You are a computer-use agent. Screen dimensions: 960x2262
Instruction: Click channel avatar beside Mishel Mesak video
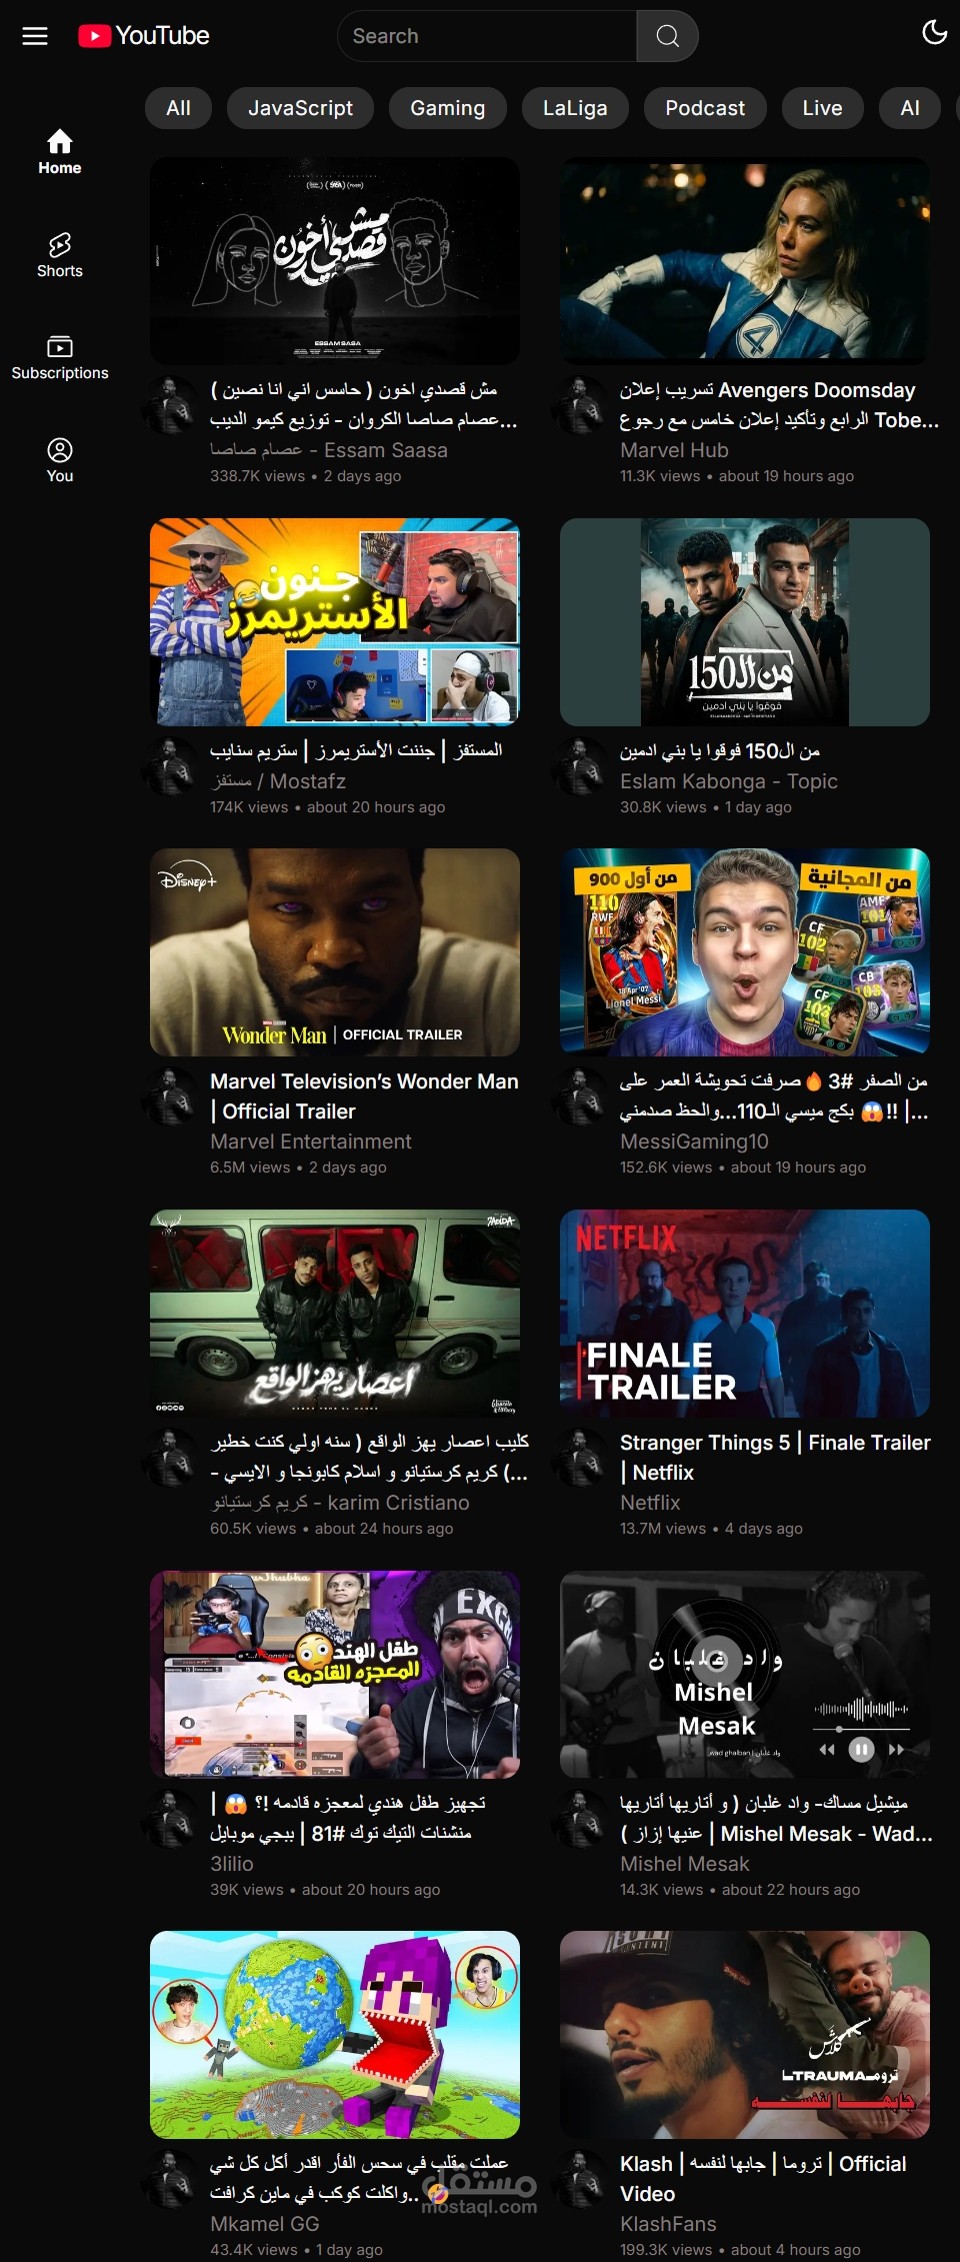[x=580, y=1818]
